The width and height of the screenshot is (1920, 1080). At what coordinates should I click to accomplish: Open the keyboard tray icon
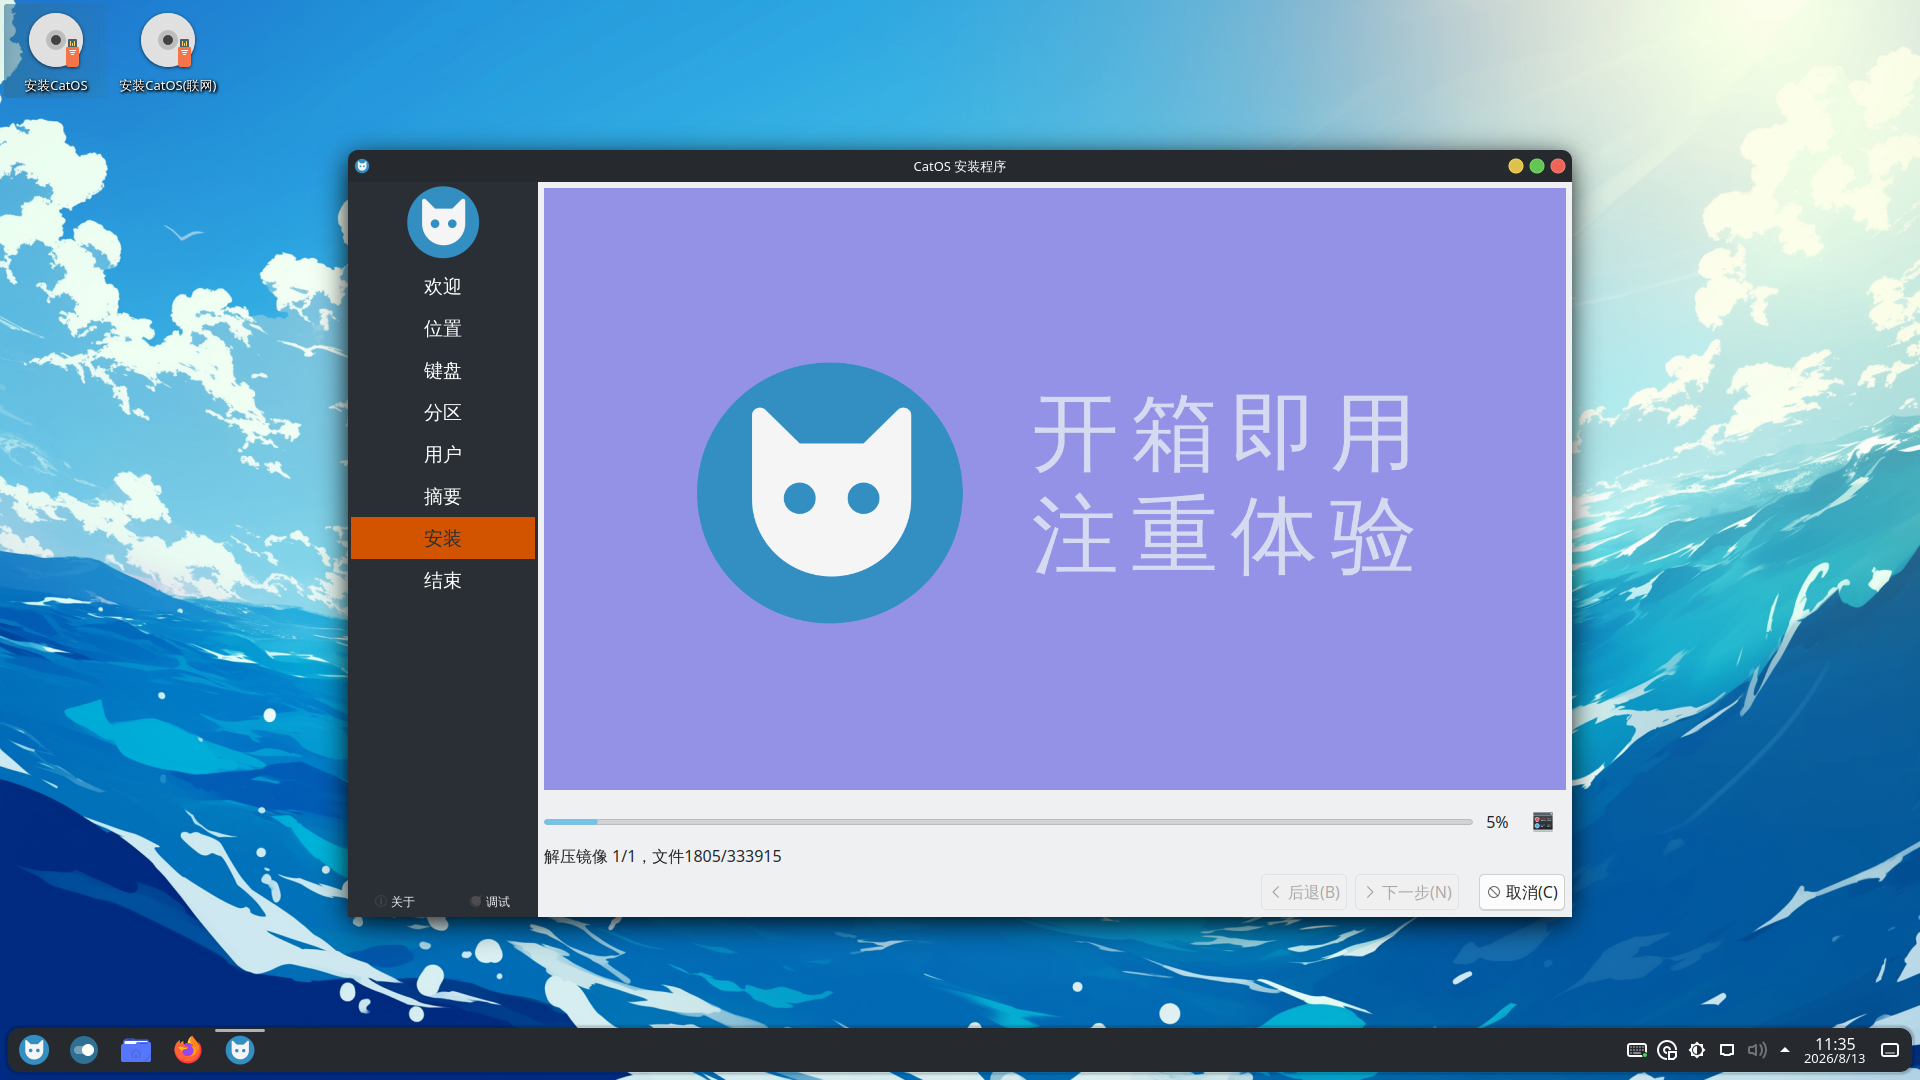(1637, 1050)
